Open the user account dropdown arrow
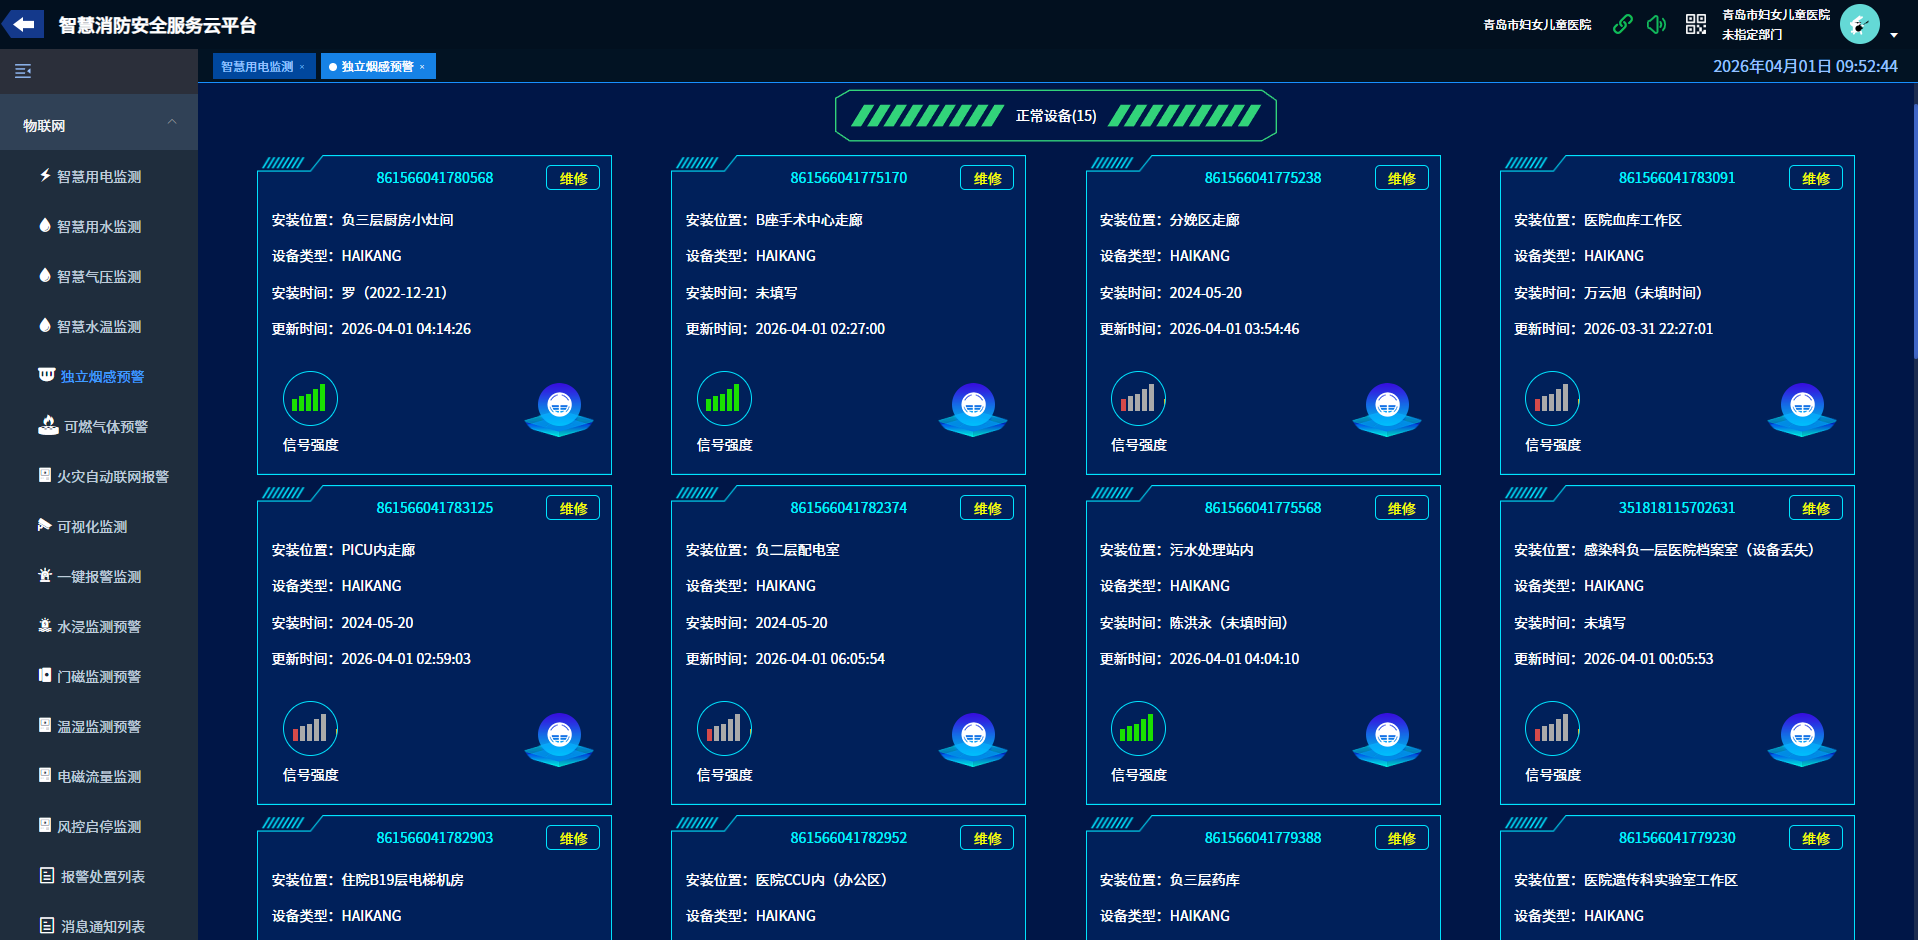 coord(1894,35)
